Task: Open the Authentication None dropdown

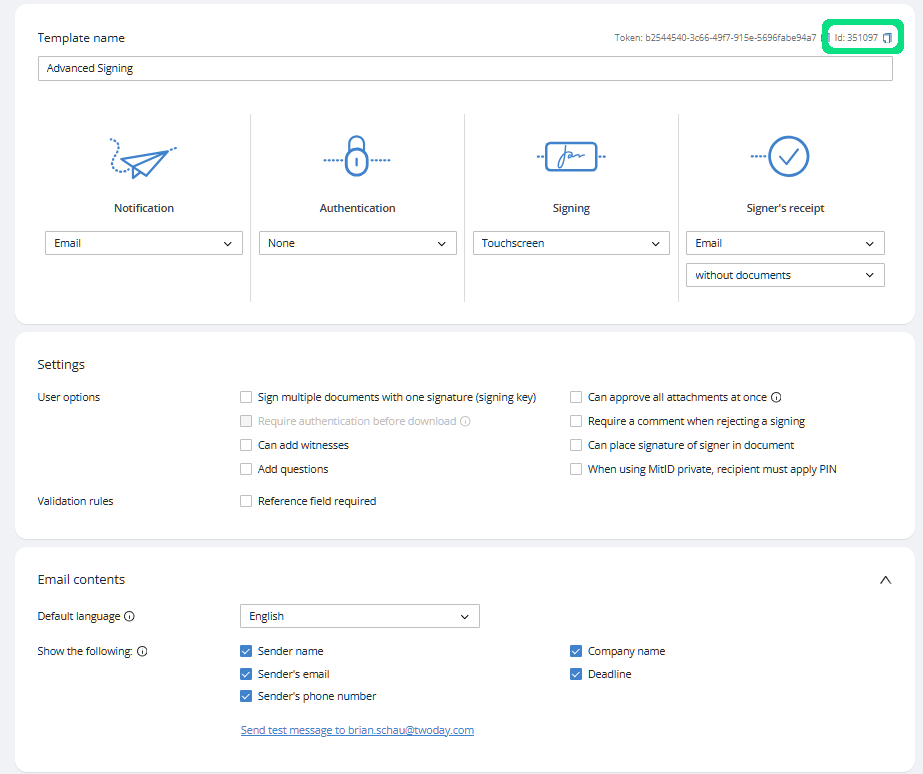Action: [x=357, y=243]
